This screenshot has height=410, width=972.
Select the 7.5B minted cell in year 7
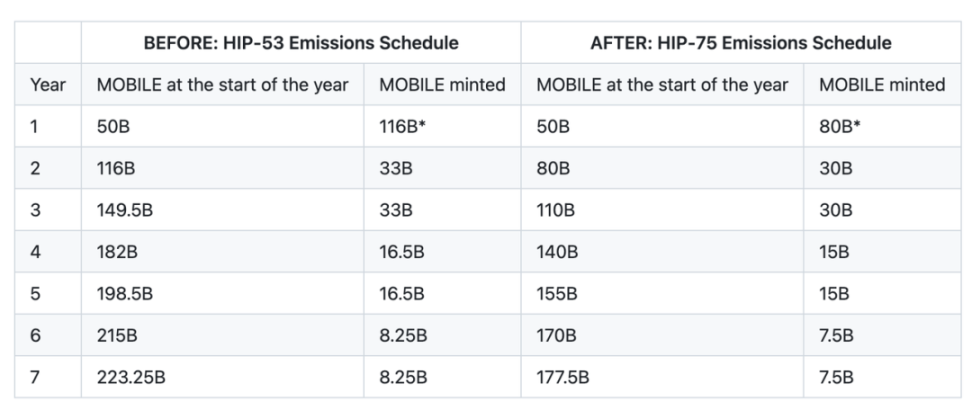[x=882, y=377]
